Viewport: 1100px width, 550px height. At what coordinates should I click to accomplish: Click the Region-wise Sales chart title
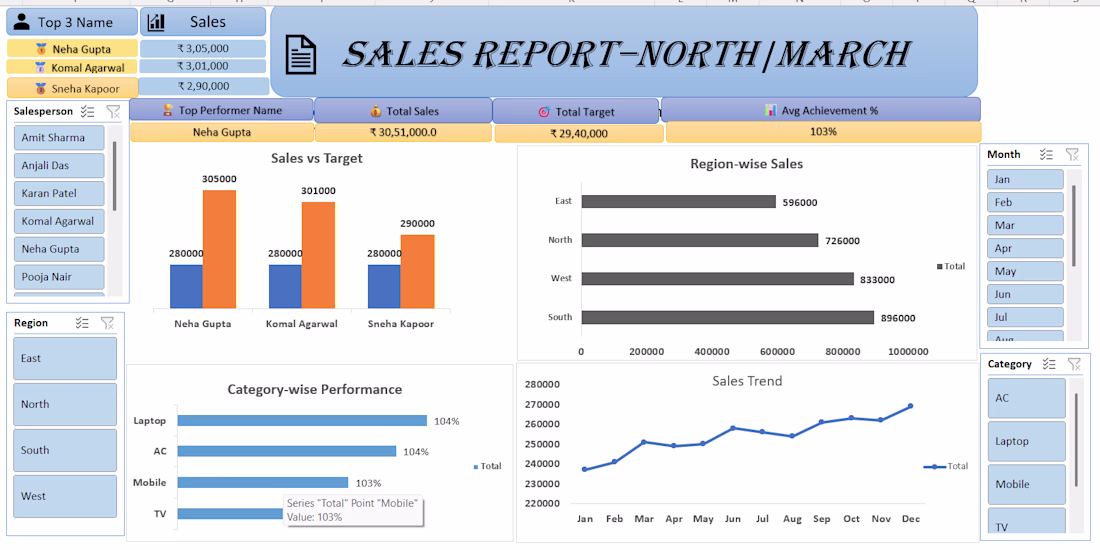point(746,164)
